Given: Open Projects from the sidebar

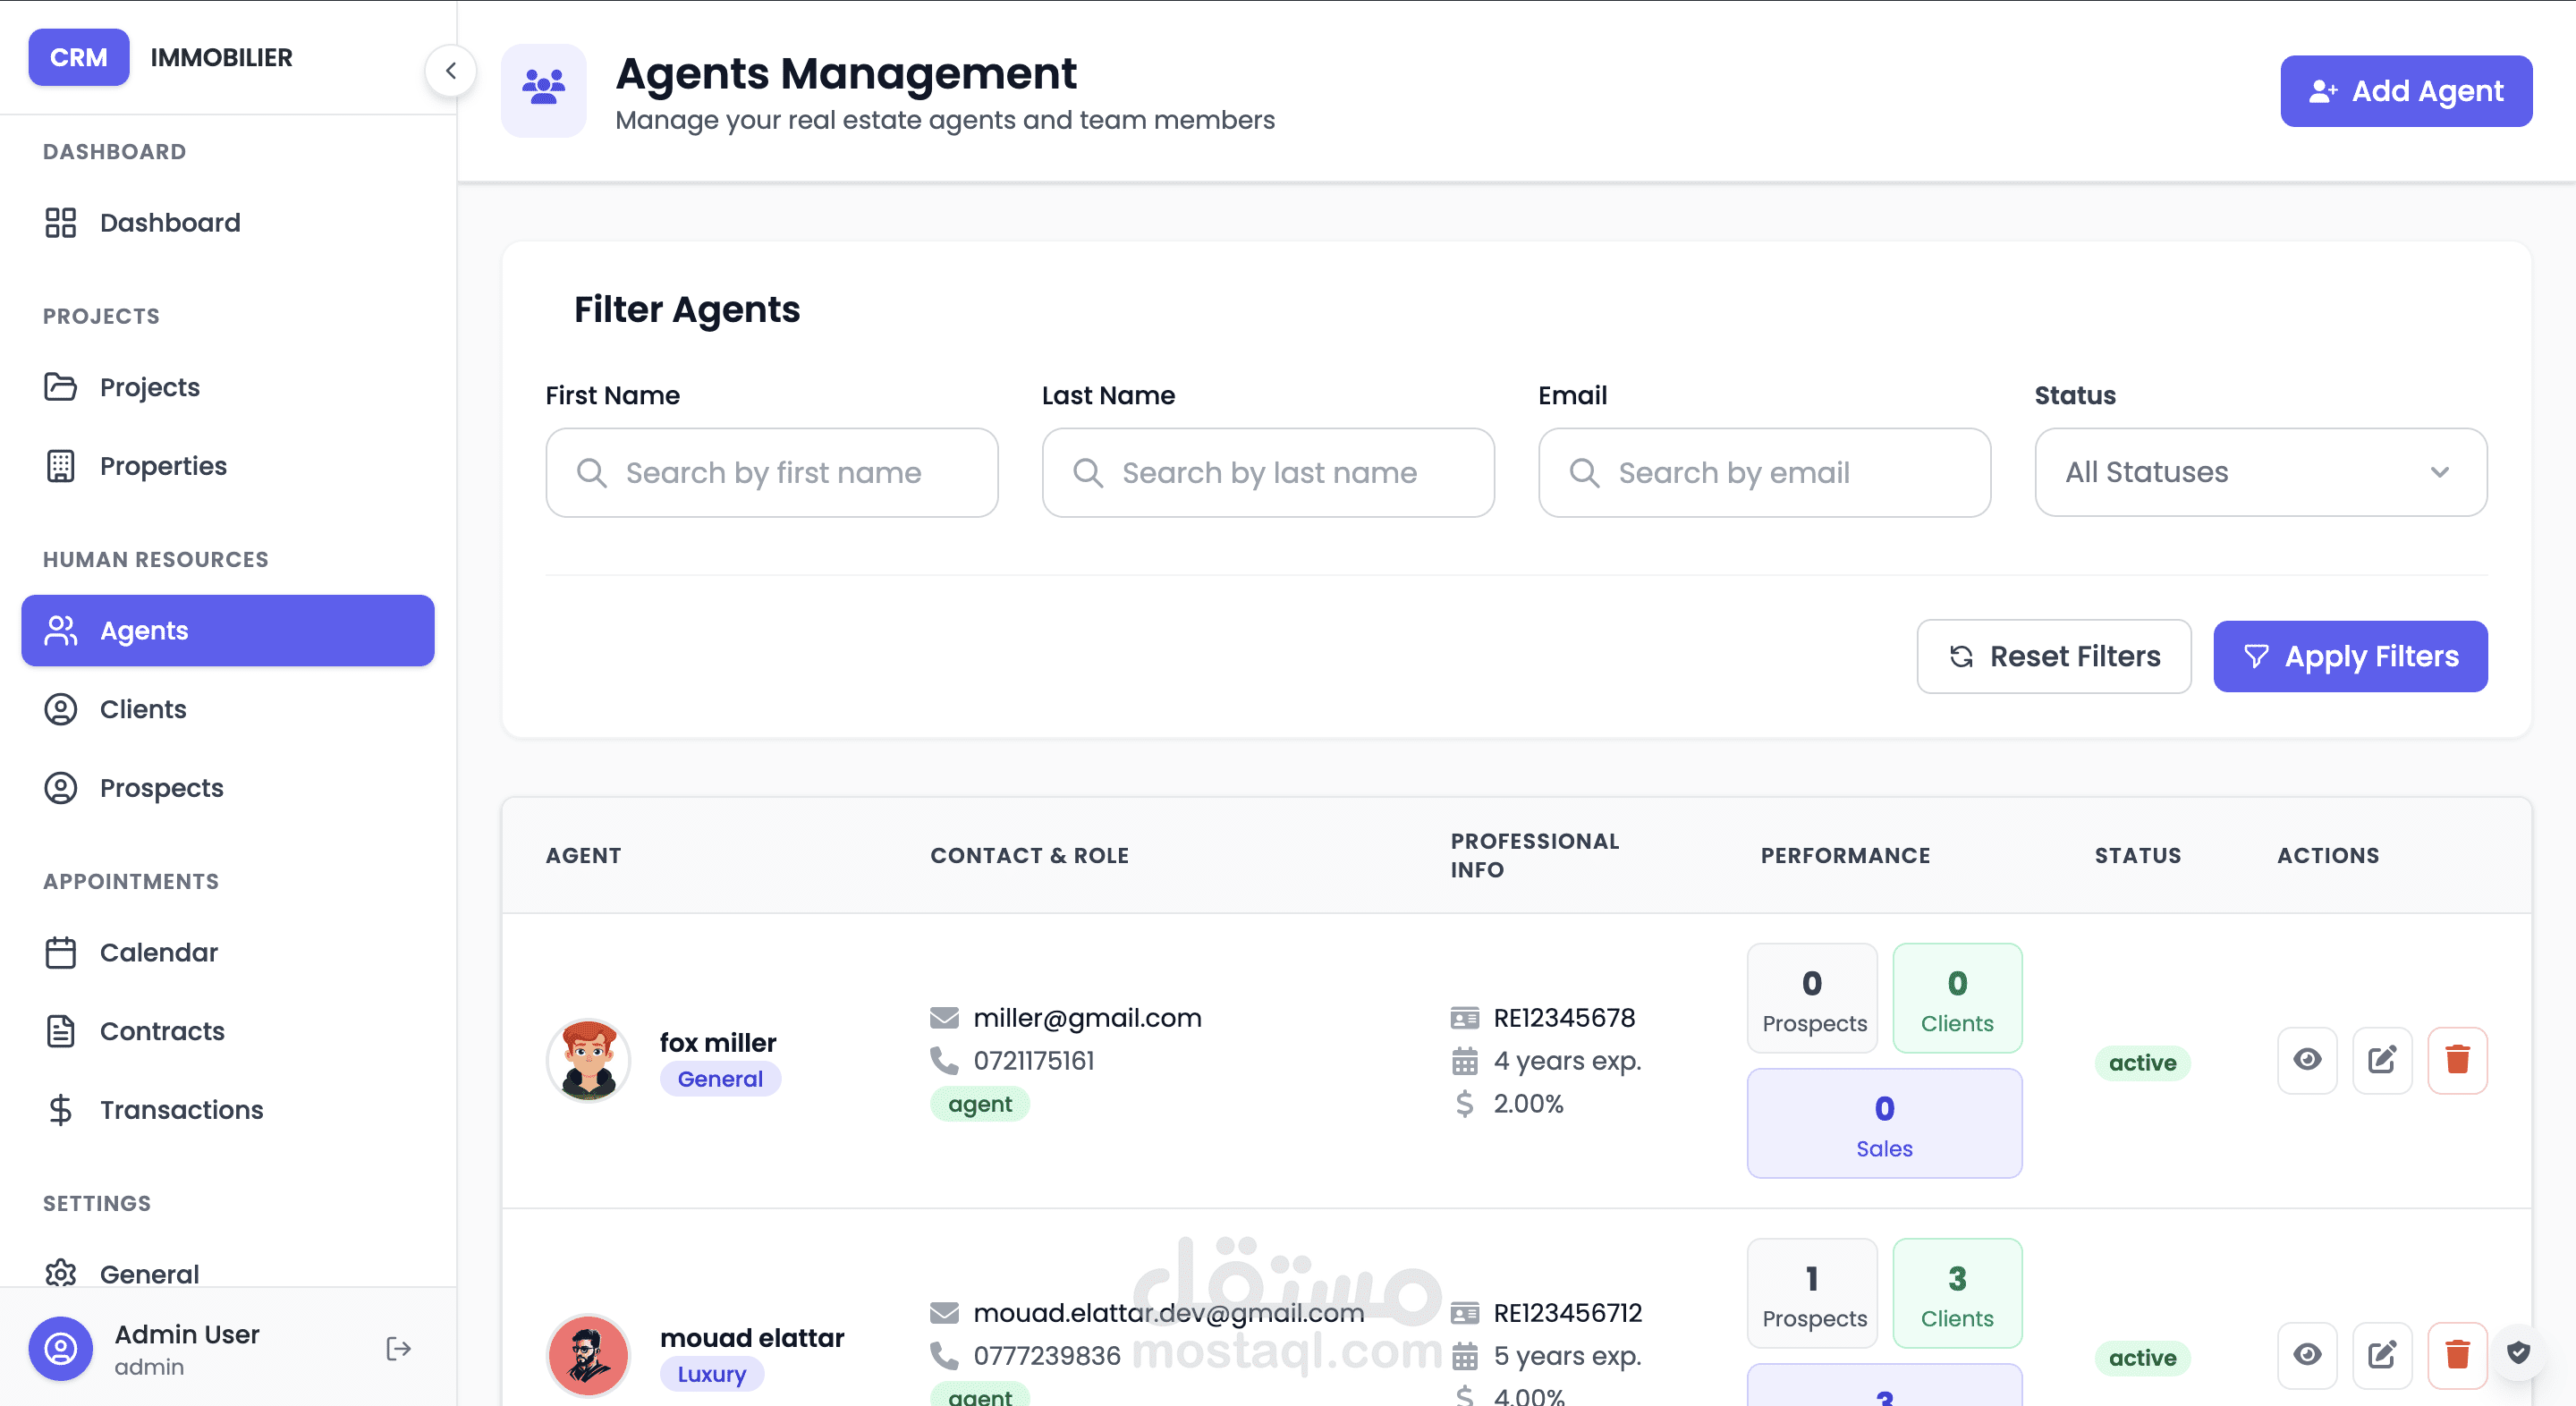Looking at the screenshot, I should click(228, 387).
